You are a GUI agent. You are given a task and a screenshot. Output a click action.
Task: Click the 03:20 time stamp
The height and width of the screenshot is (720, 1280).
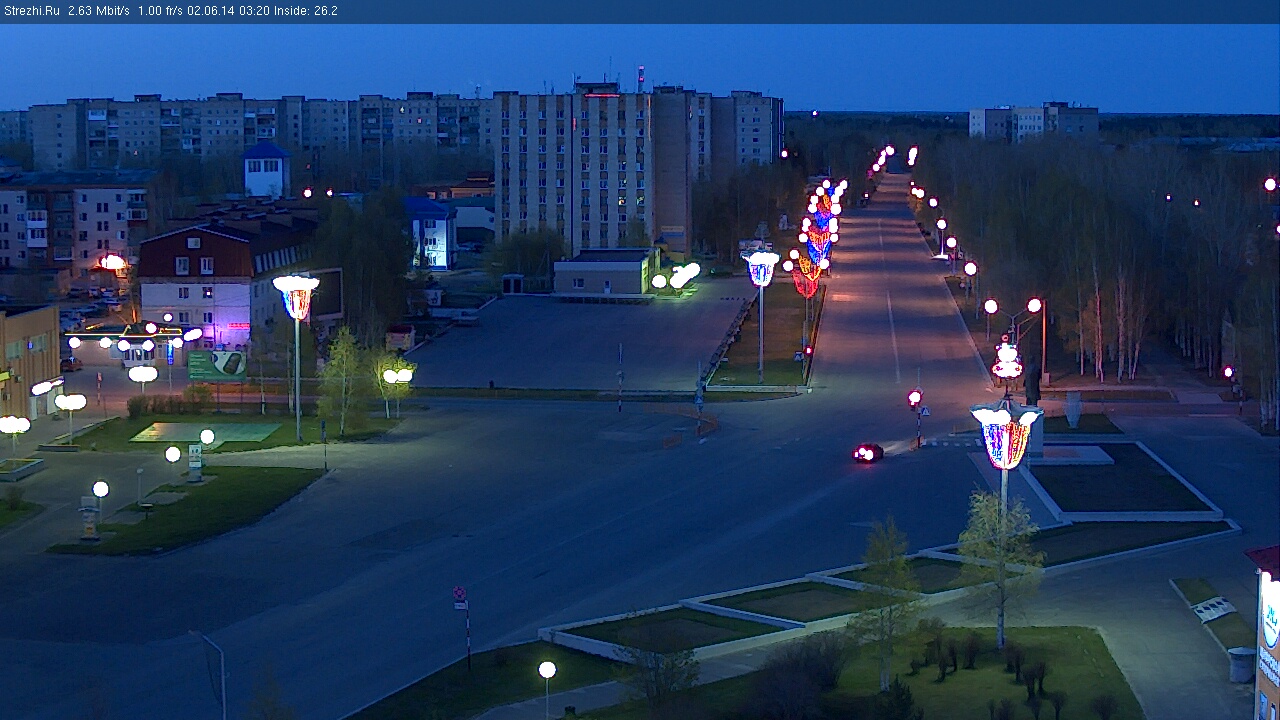(x=254, y=11)
